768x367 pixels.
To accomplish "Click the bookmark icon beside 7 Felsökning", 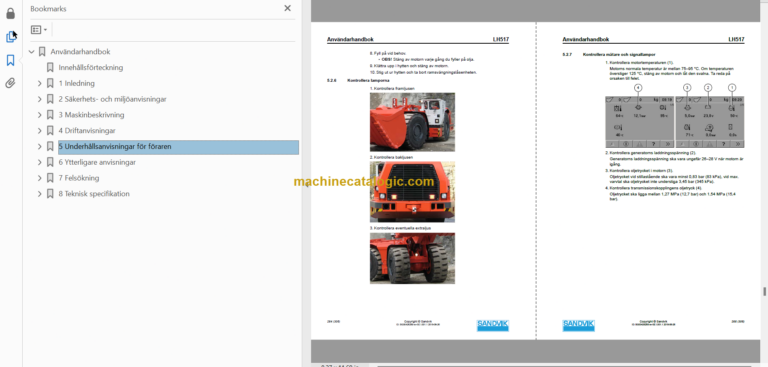I will click(x=50, y=178).
